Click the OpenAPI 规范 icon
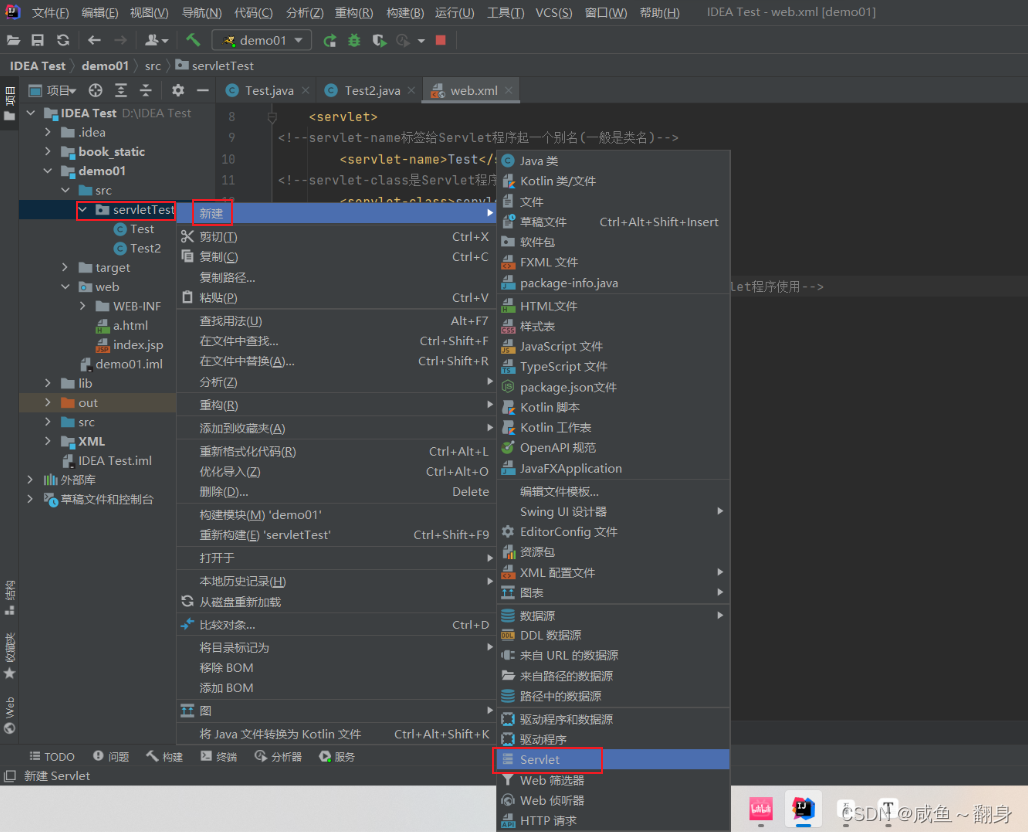Viewport: 1028px width, 833px height. click(x=507, y=448)
